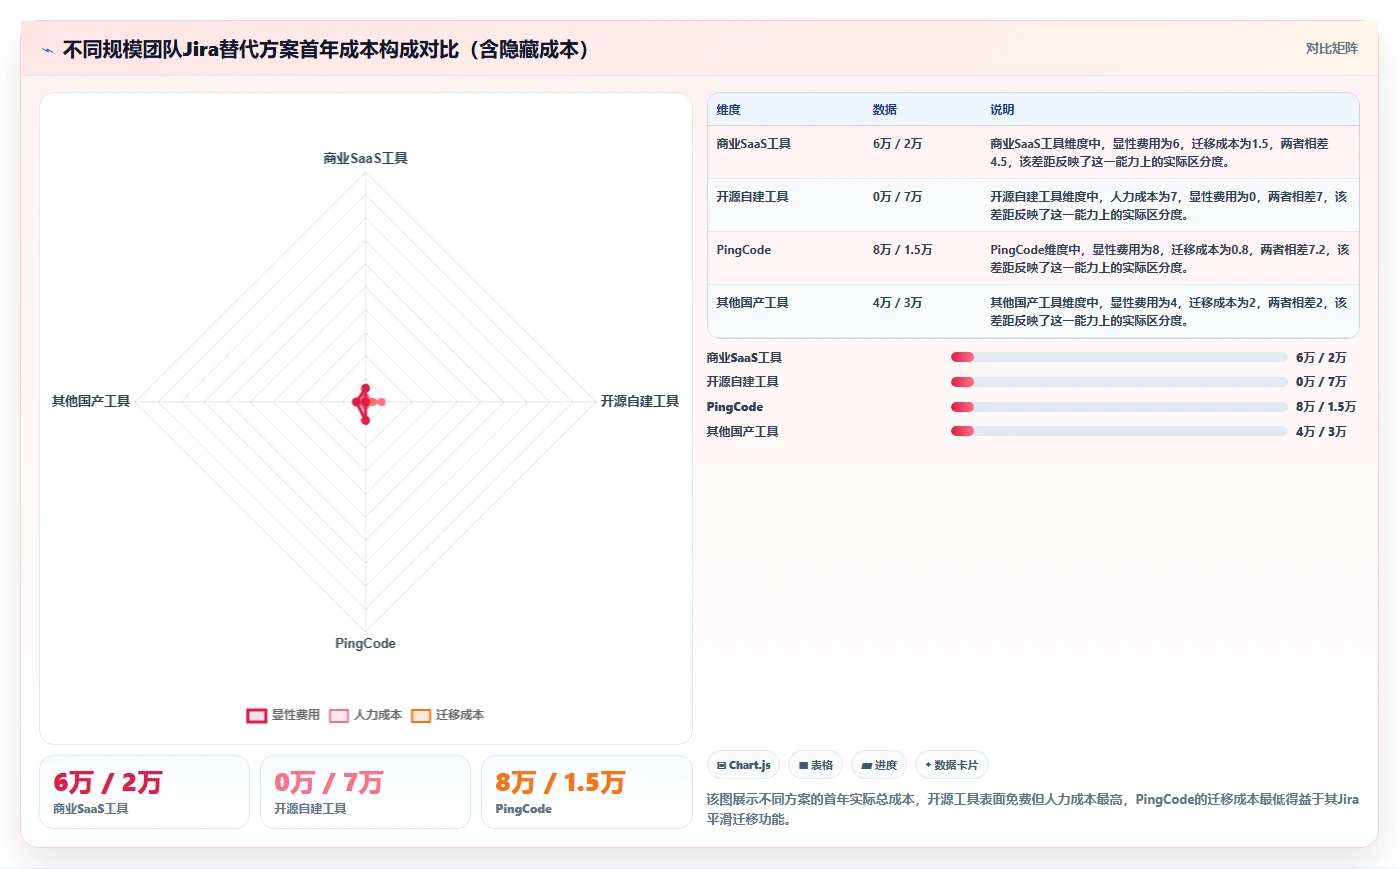1399x869 pixels.
Task: Click the 8万 / 1.5万 table cell
Action: (x=902, y=250)
